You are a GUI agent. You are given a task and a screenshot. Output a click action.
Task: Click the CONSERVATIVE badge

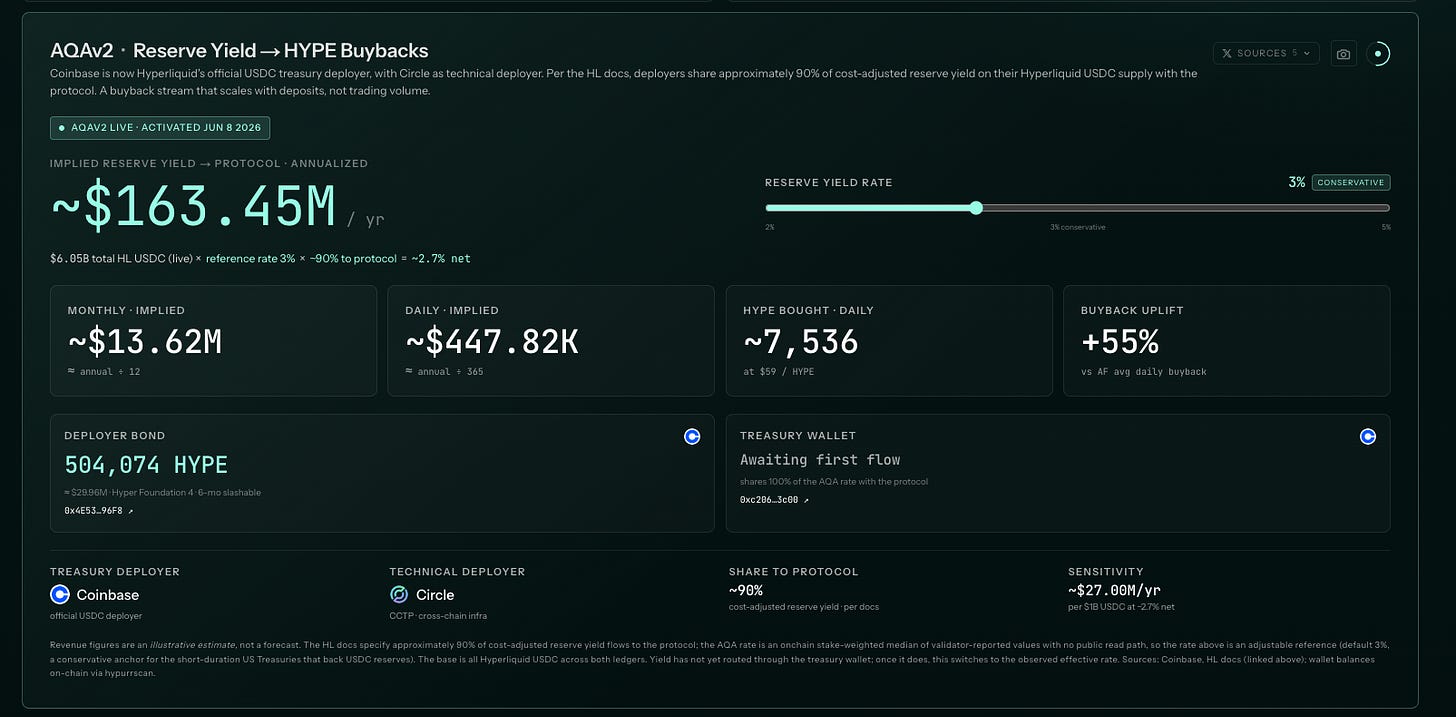[1351, 183]
